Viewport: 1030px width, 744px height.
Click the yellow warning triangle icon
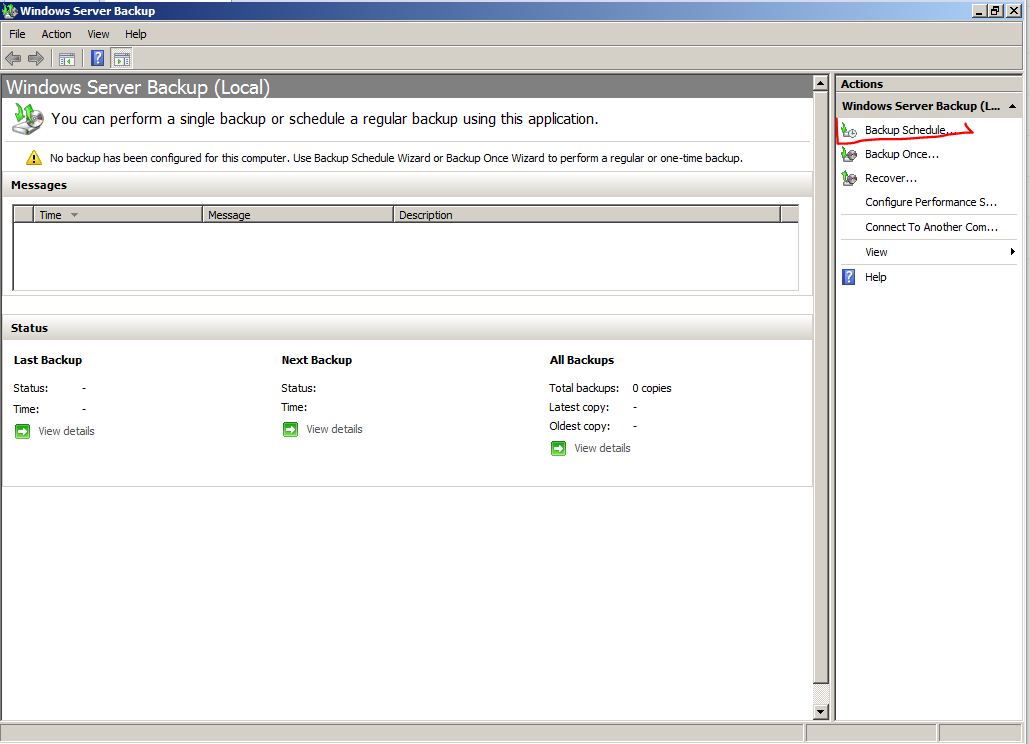click(34, 158)
